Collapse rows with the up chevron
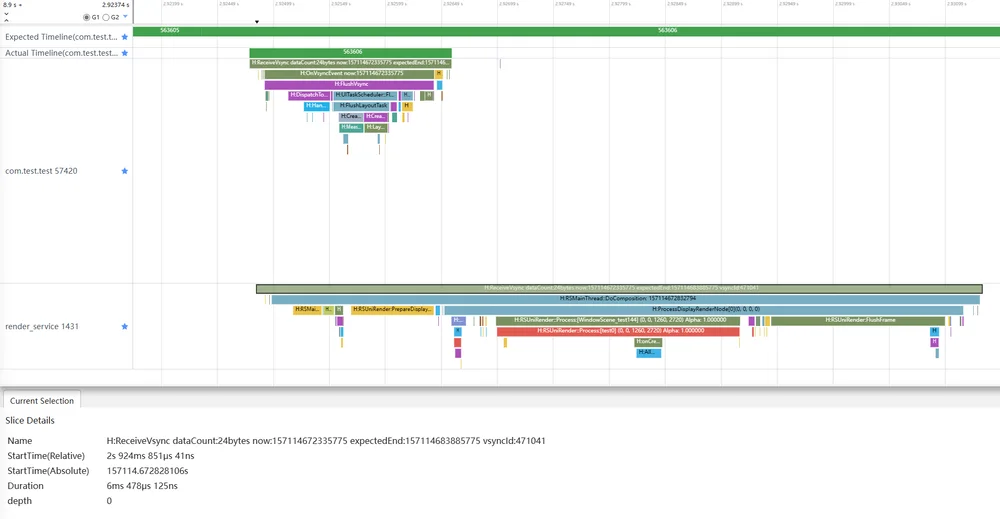The width and height of the screenshot is (1000, 519). point(6,20)
